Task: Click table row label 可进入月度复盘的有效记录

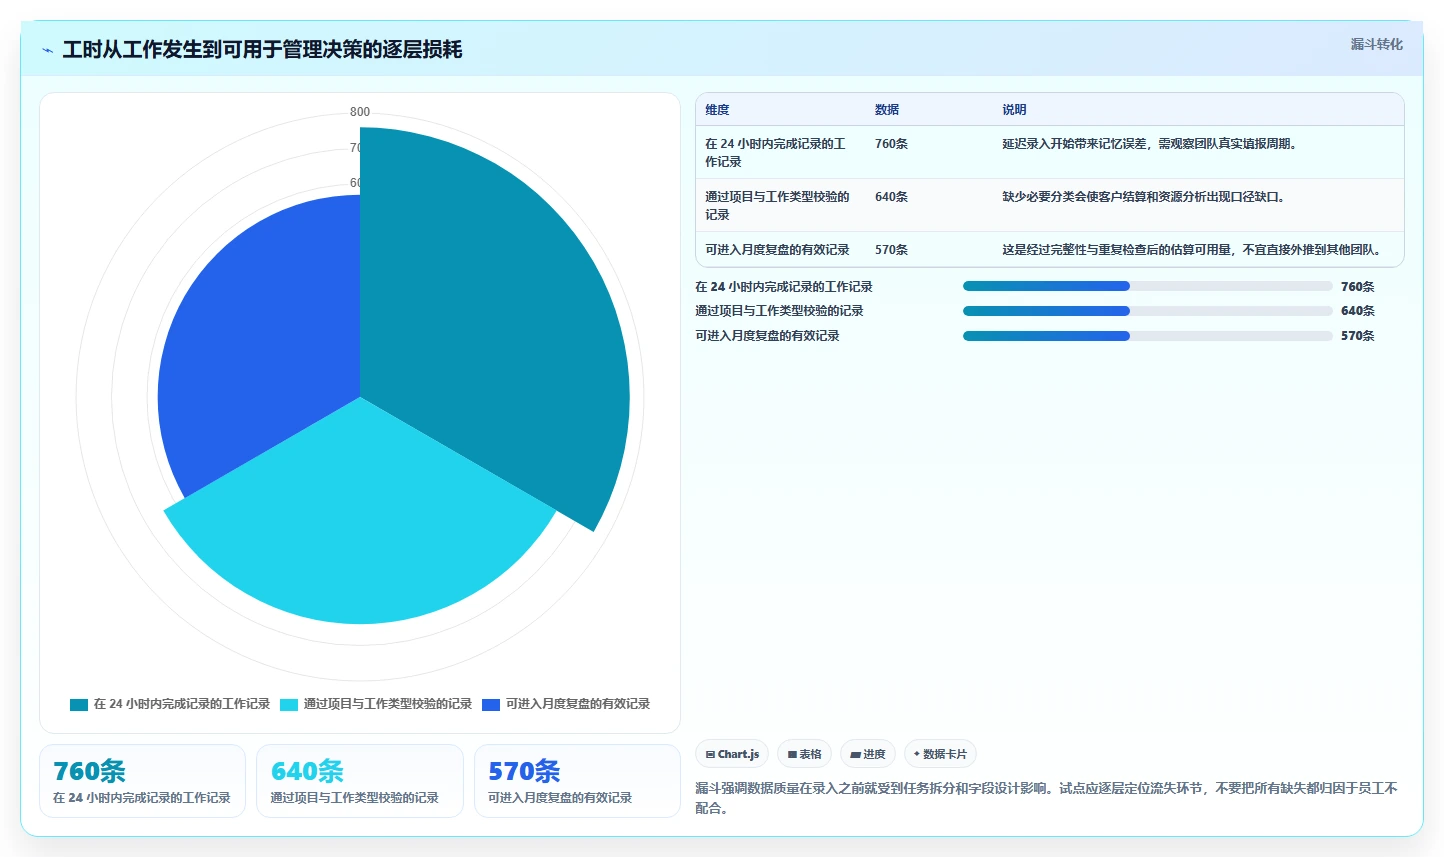Action: tap(777, 250)
